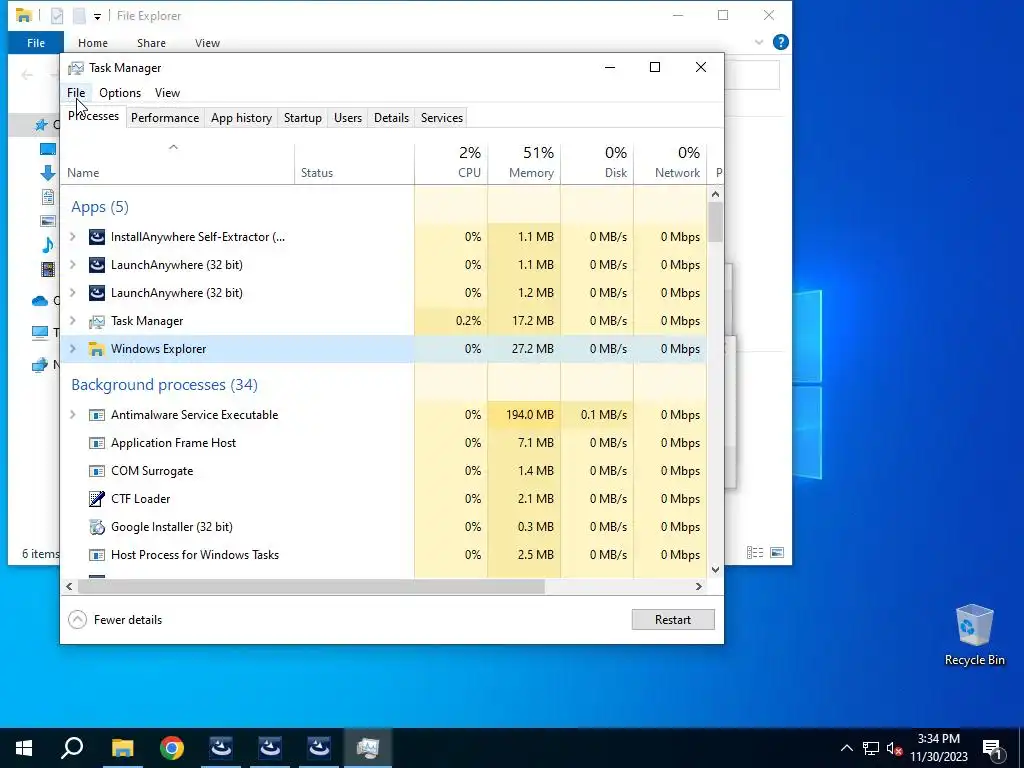Open the Task Manager Options menu

click(x=120, y=93)
